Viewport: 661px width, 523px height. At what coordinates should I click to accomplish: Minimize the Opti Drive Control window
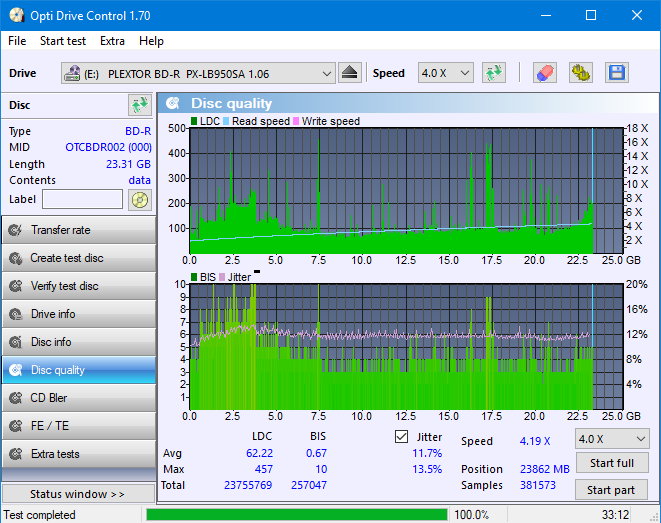point(546,16)
